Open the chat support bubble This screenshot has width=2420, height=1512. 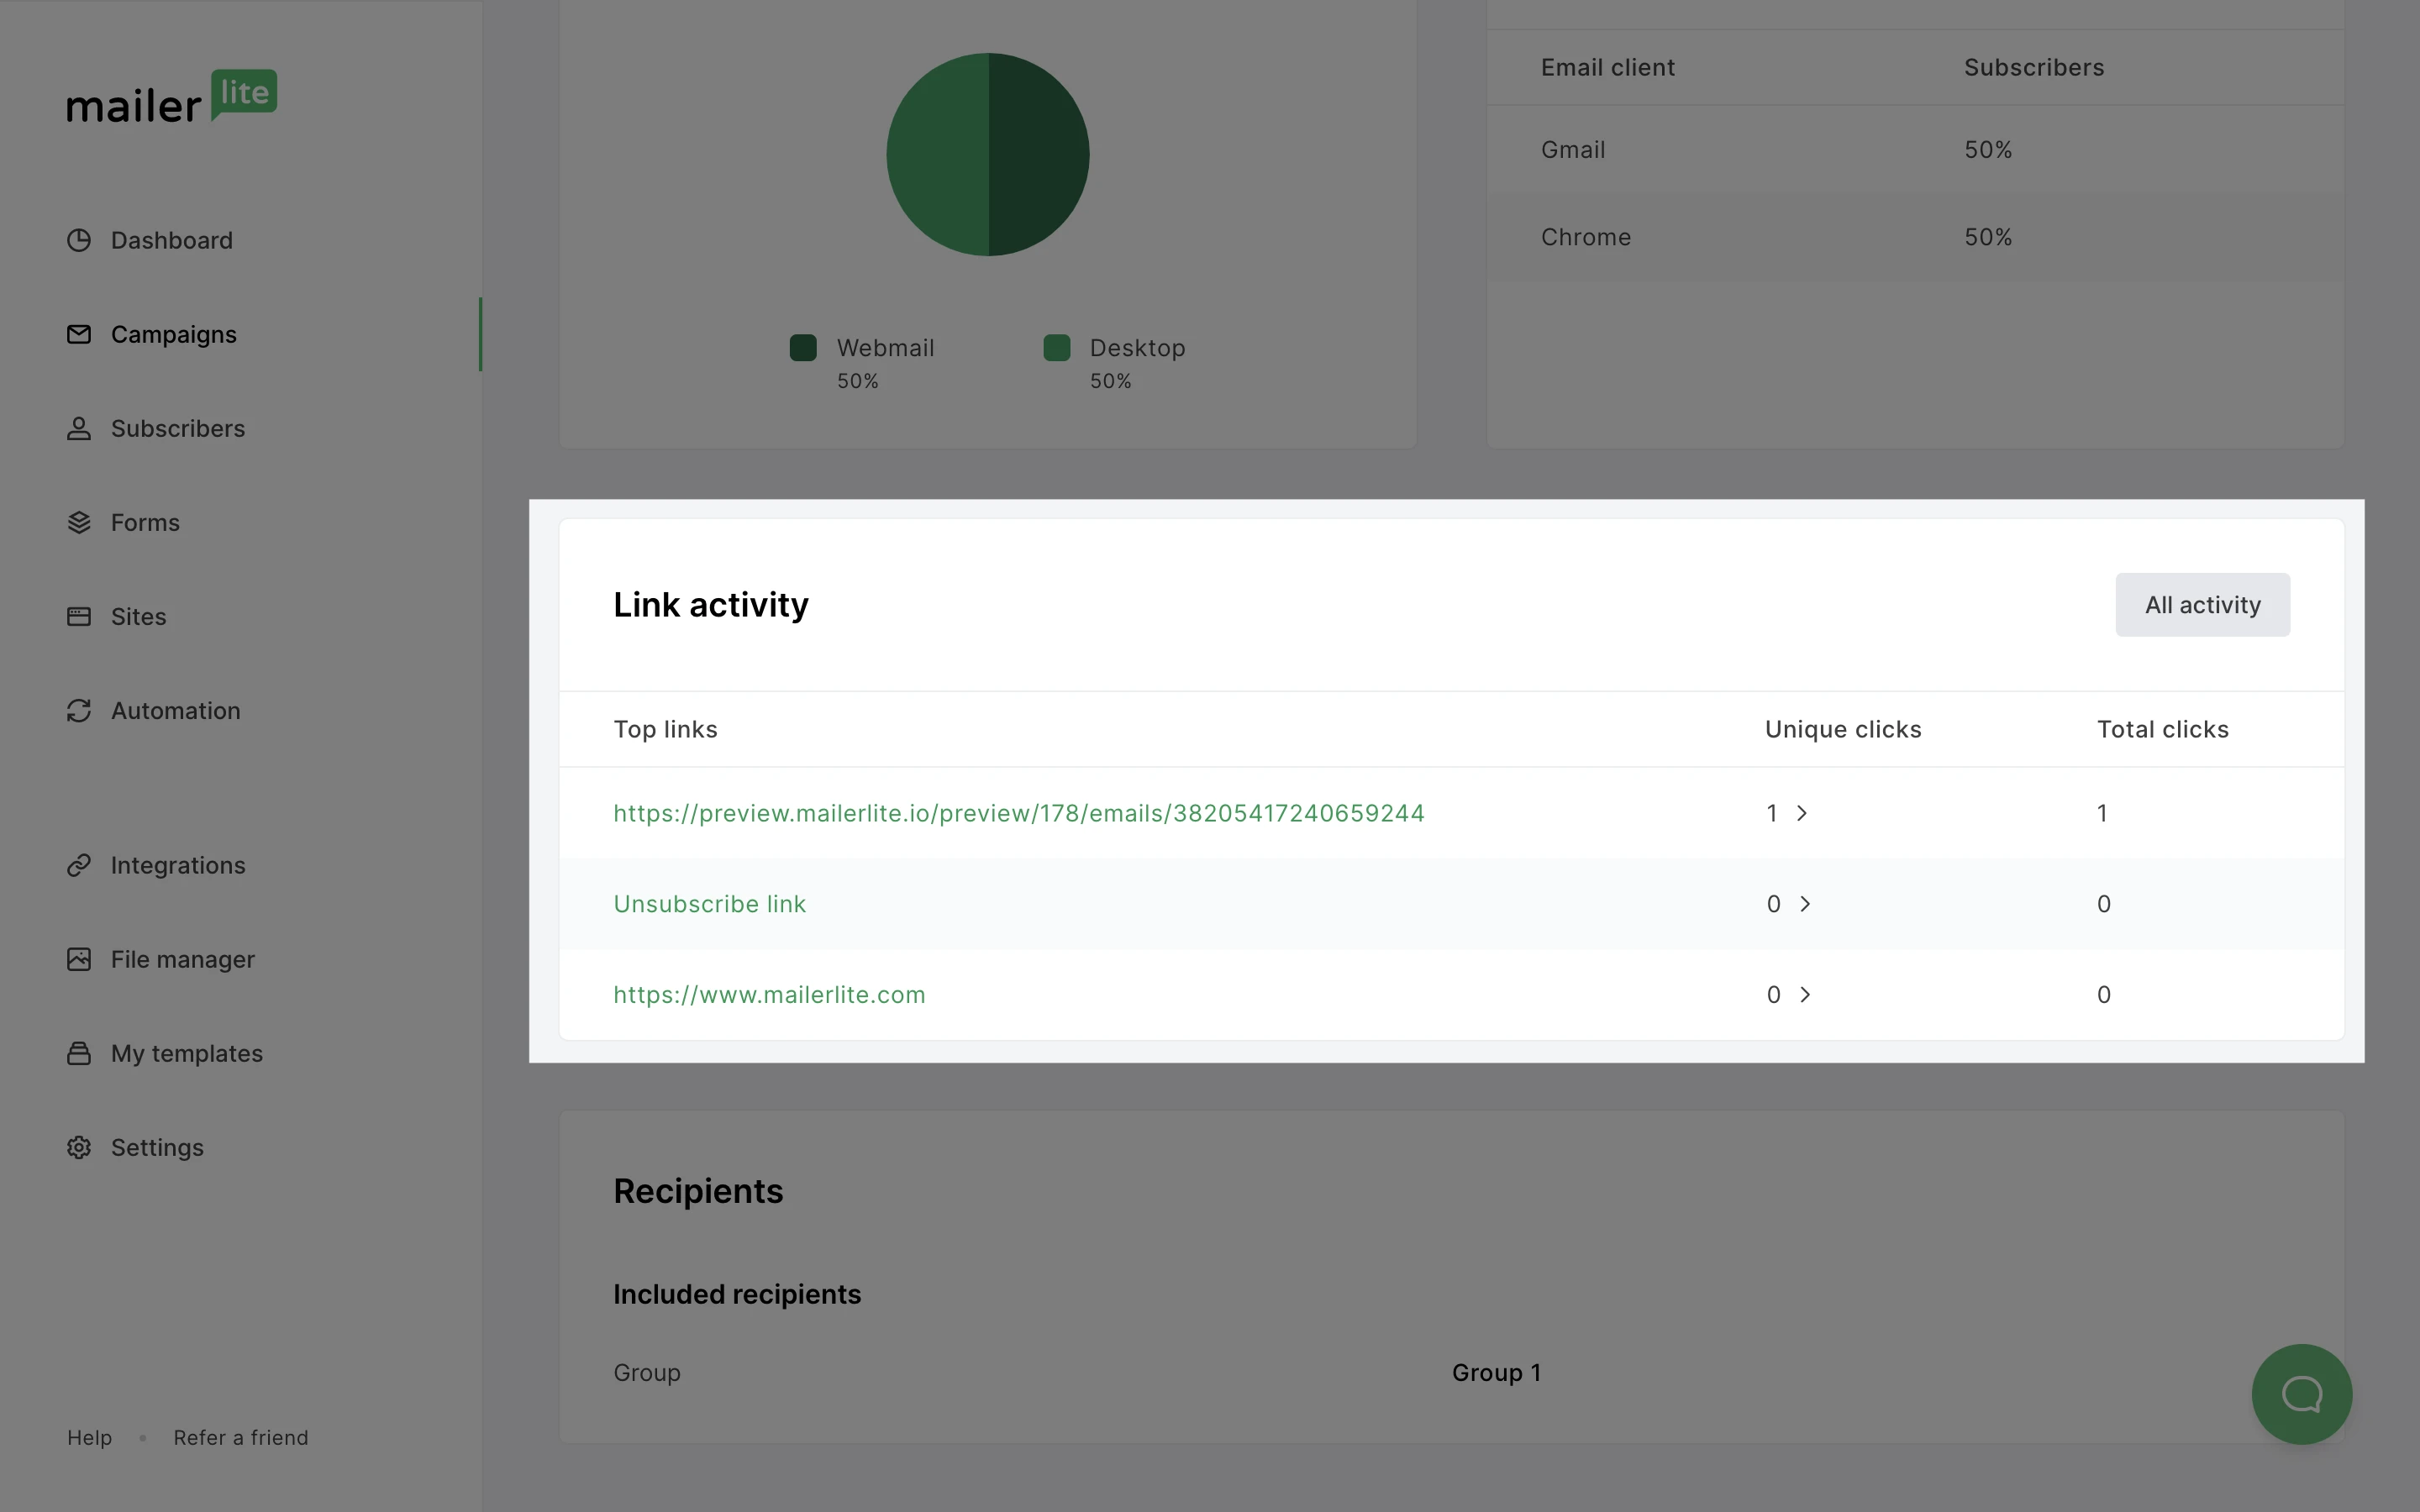click(2301, 1393)
